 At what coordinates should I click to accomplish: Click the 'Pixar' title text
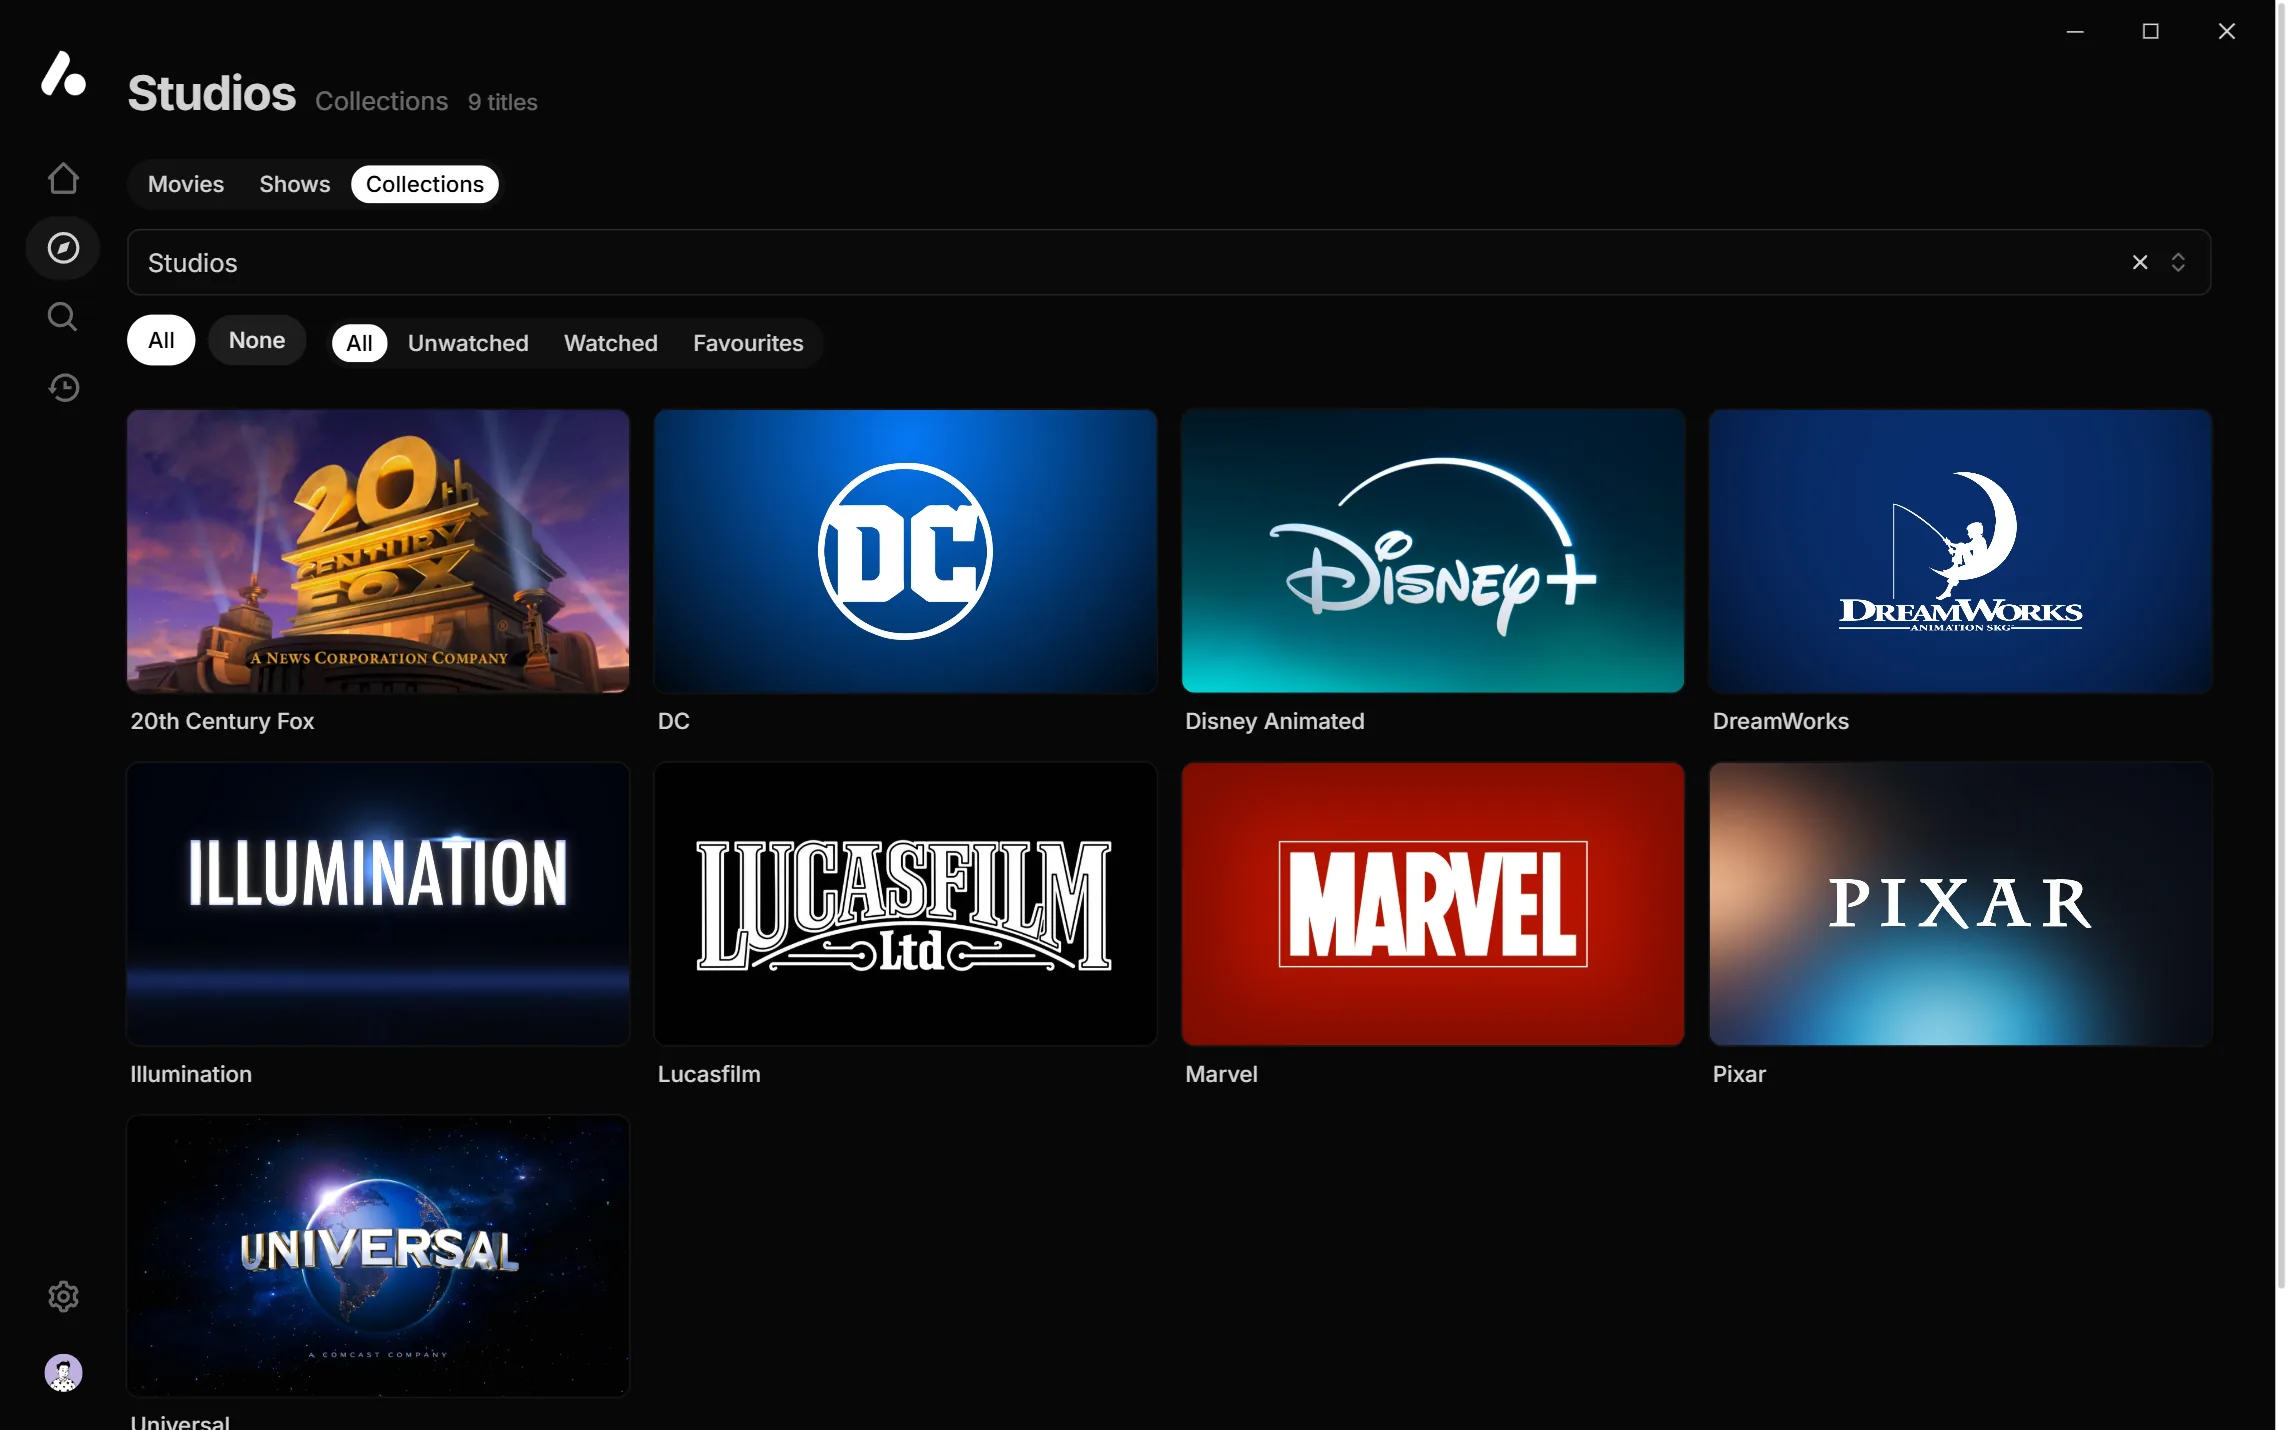1739,1074
